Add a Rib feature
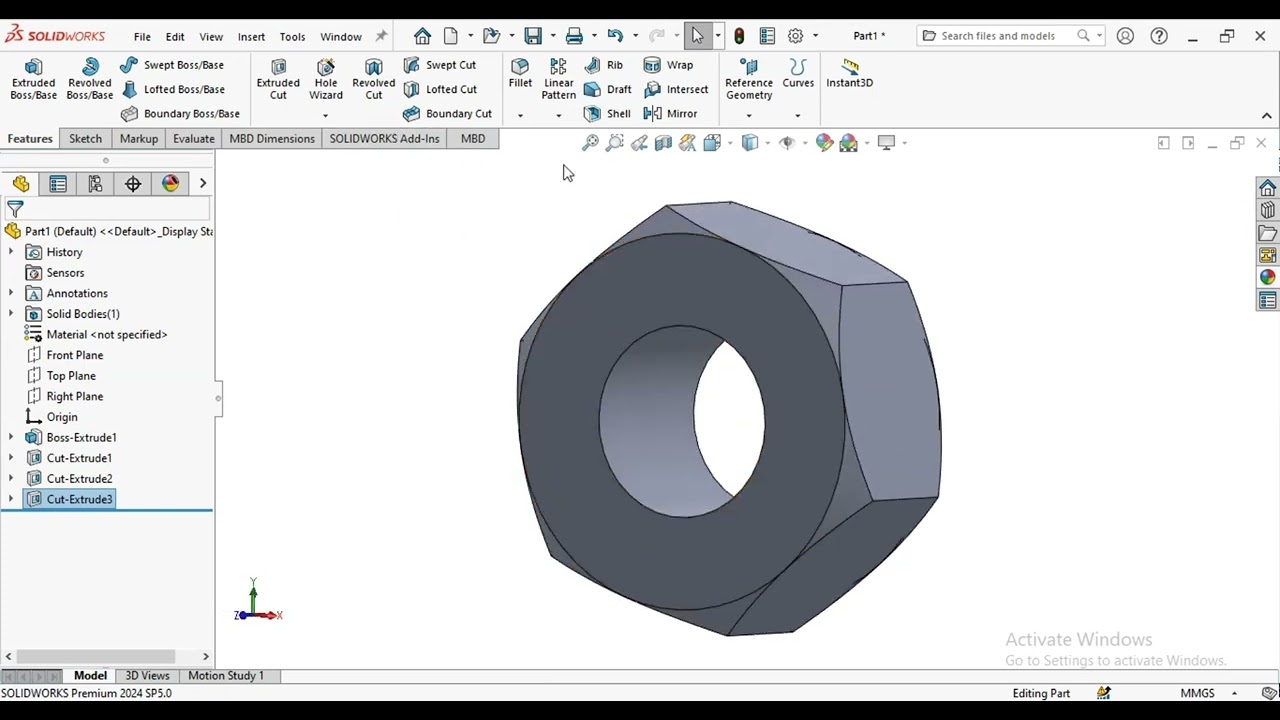The height and width of the screenshot is (720, 1280). click(604, 65)
